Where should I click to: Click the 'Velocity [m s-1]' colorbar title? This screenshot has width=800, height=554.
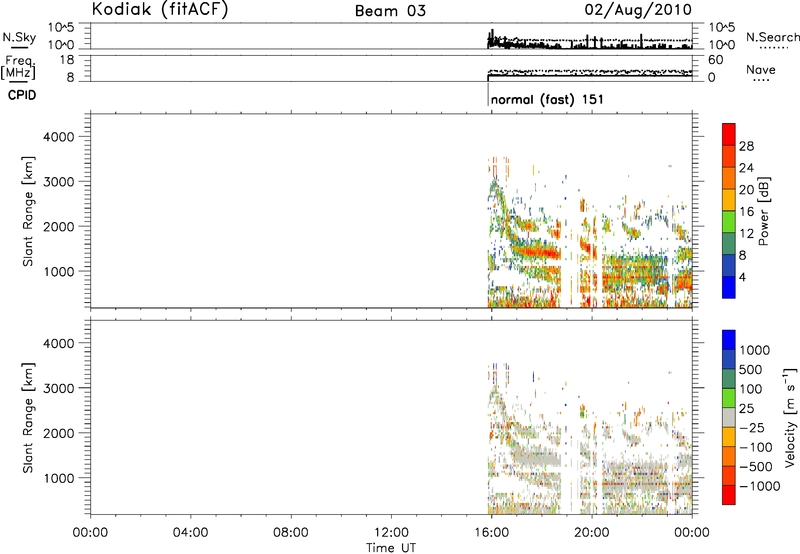pyautogui.click(x=790, y=417)
